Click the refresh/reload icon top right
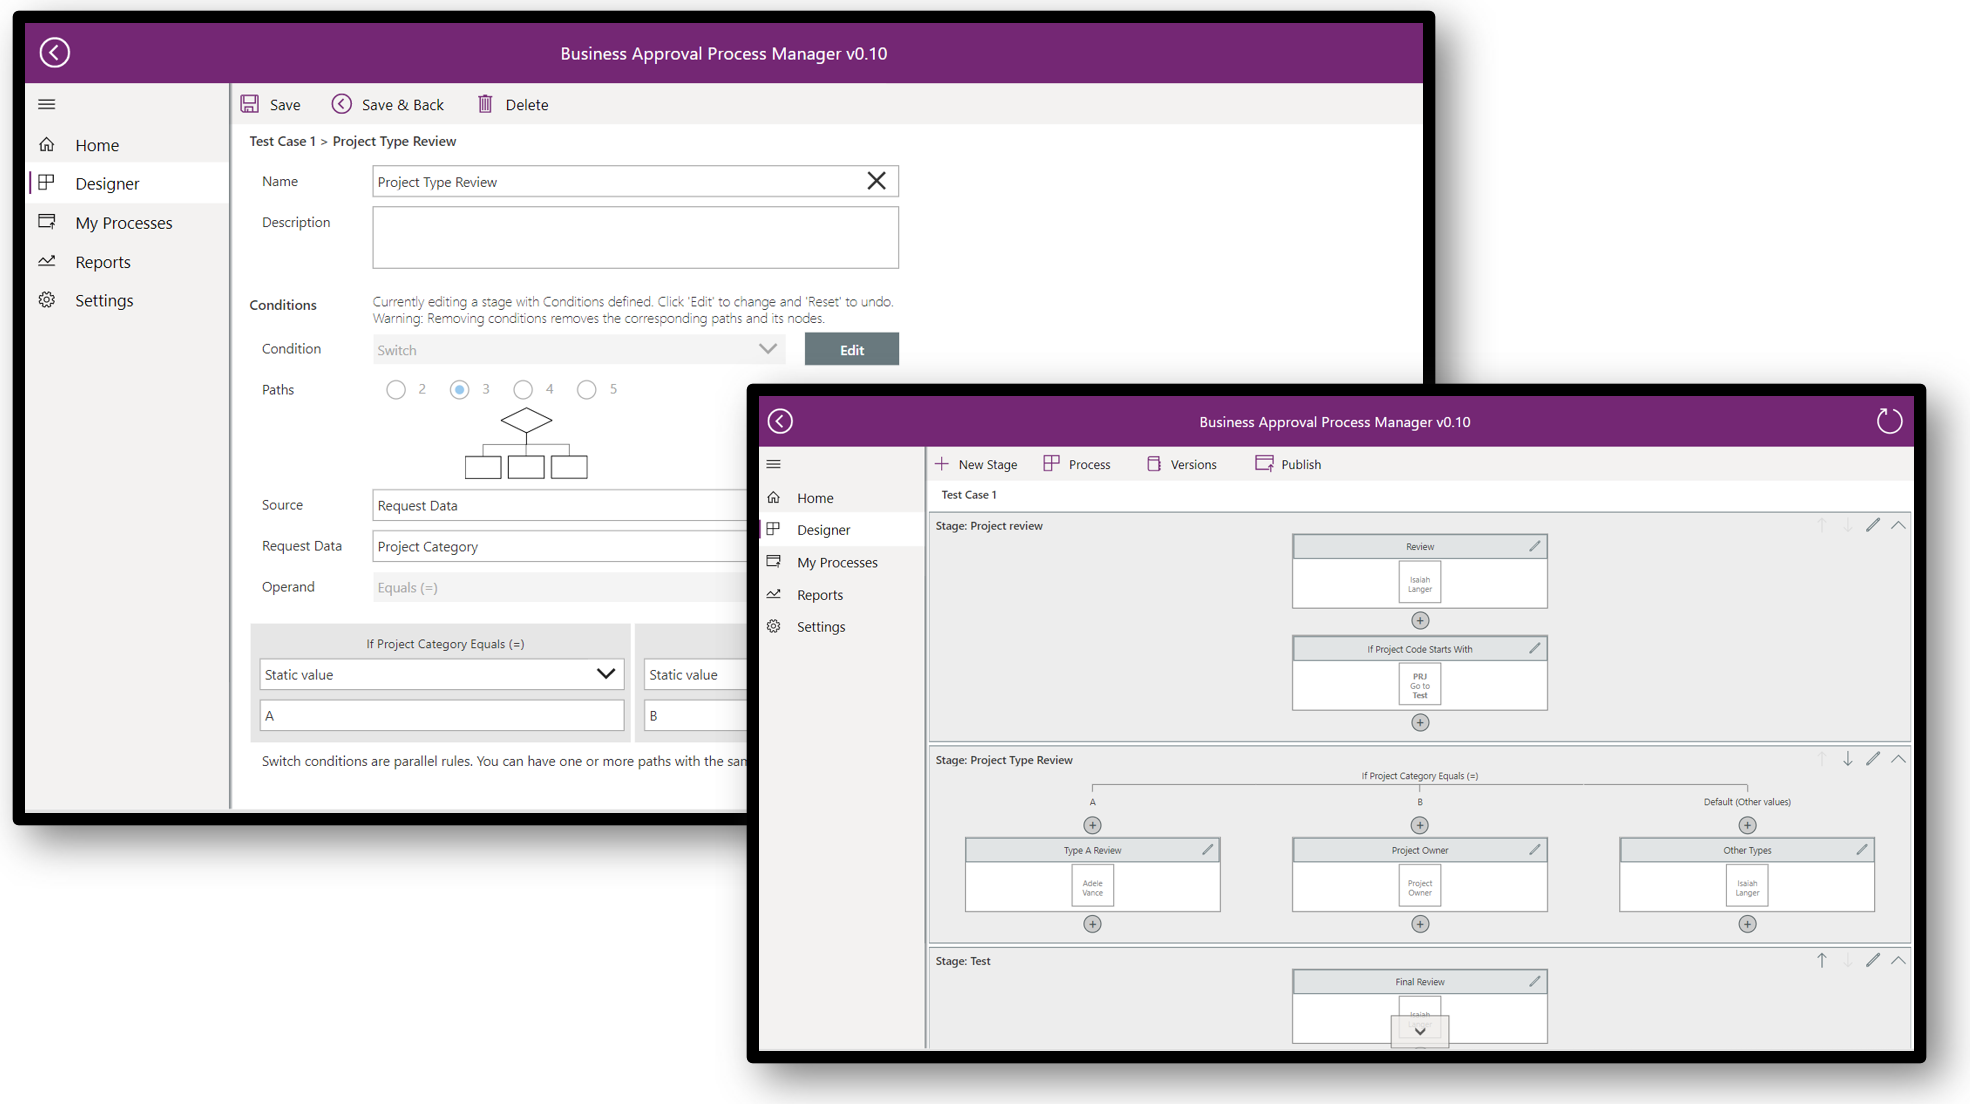1970x1104 pixels. pos(1890,421)
